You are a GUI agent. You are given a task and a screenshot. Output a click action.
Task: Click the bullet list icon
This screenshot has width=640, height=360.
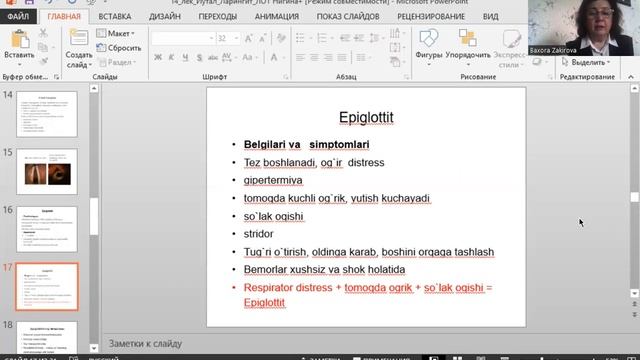(x=300, y=38)
